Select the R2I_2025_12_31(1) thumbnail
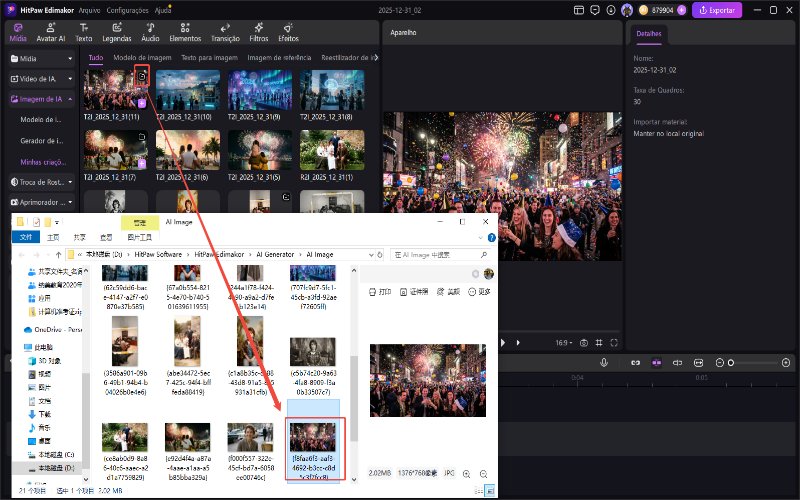Image resolution: width=800 pixels, height=500 pixels. coord(332,150)
